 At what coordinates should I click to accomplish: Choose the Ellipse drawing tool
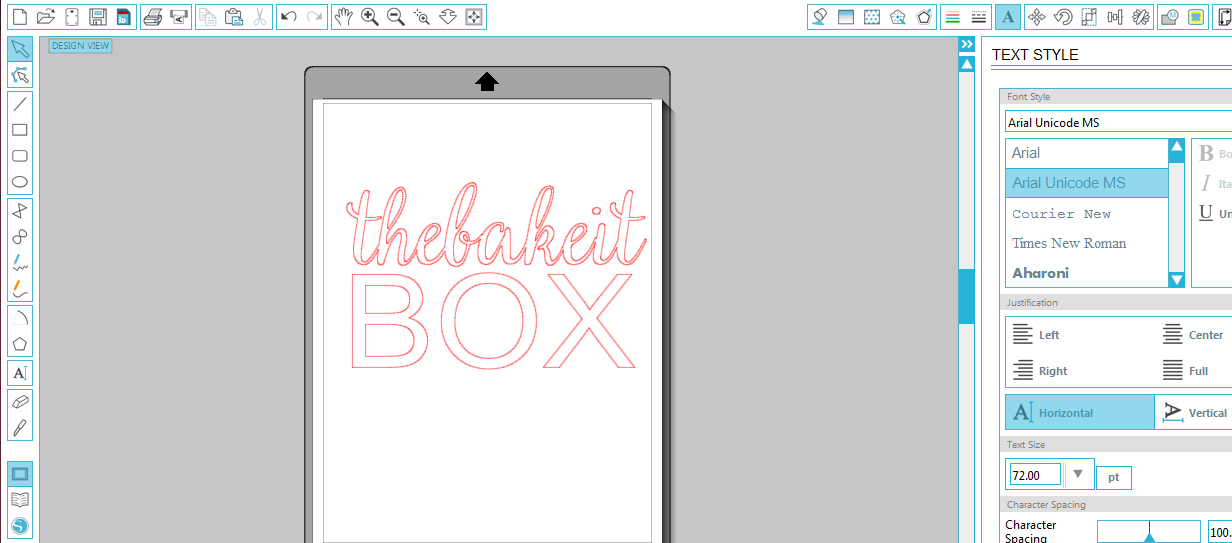pyautogui.click(x=19, y=182)
